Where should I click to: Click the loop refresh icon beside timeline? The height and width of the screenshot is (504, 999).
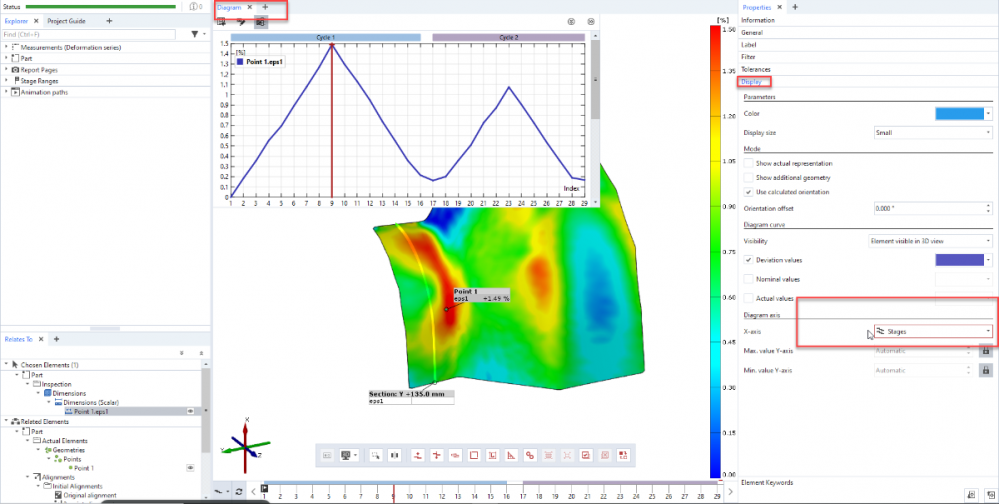click(x=238, y=491)
